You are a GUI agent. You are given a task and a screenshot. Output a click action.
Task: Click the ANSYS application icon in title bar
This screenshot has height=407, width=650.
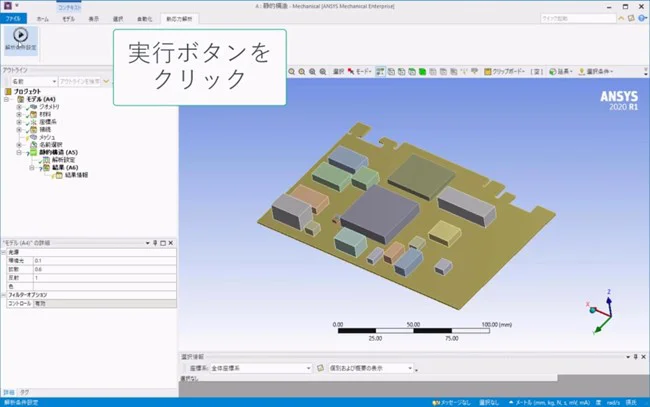7,6
